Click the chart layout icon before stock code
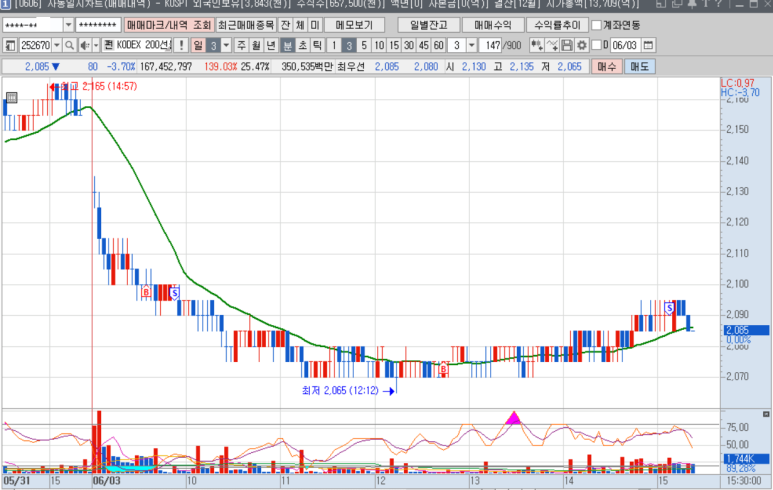This screenshot has height=490, width=773. 10,45
